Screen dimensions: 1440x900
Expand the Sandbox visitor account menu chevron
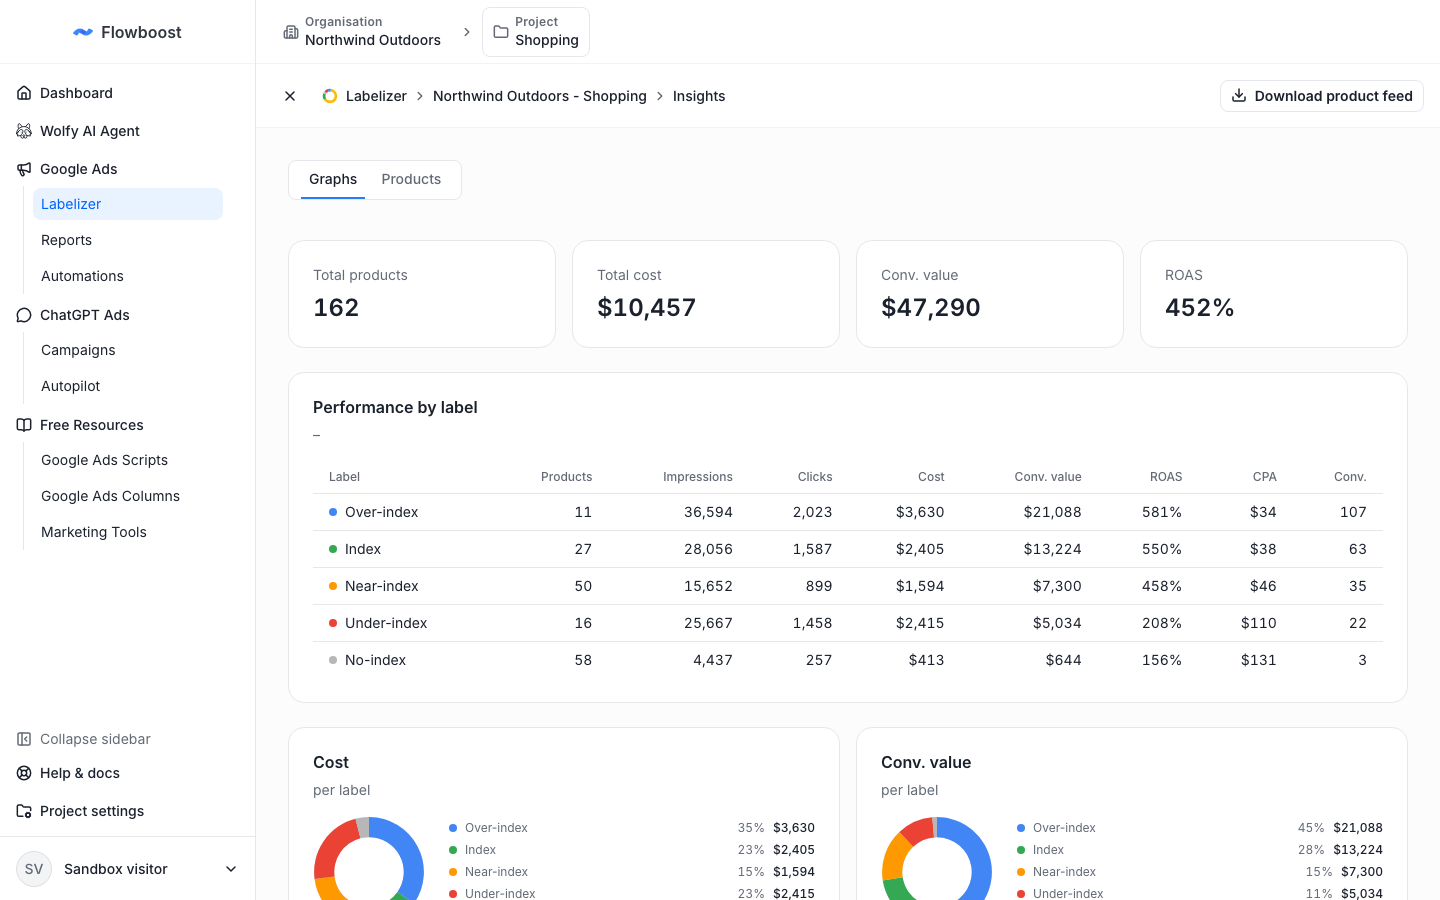231,869
